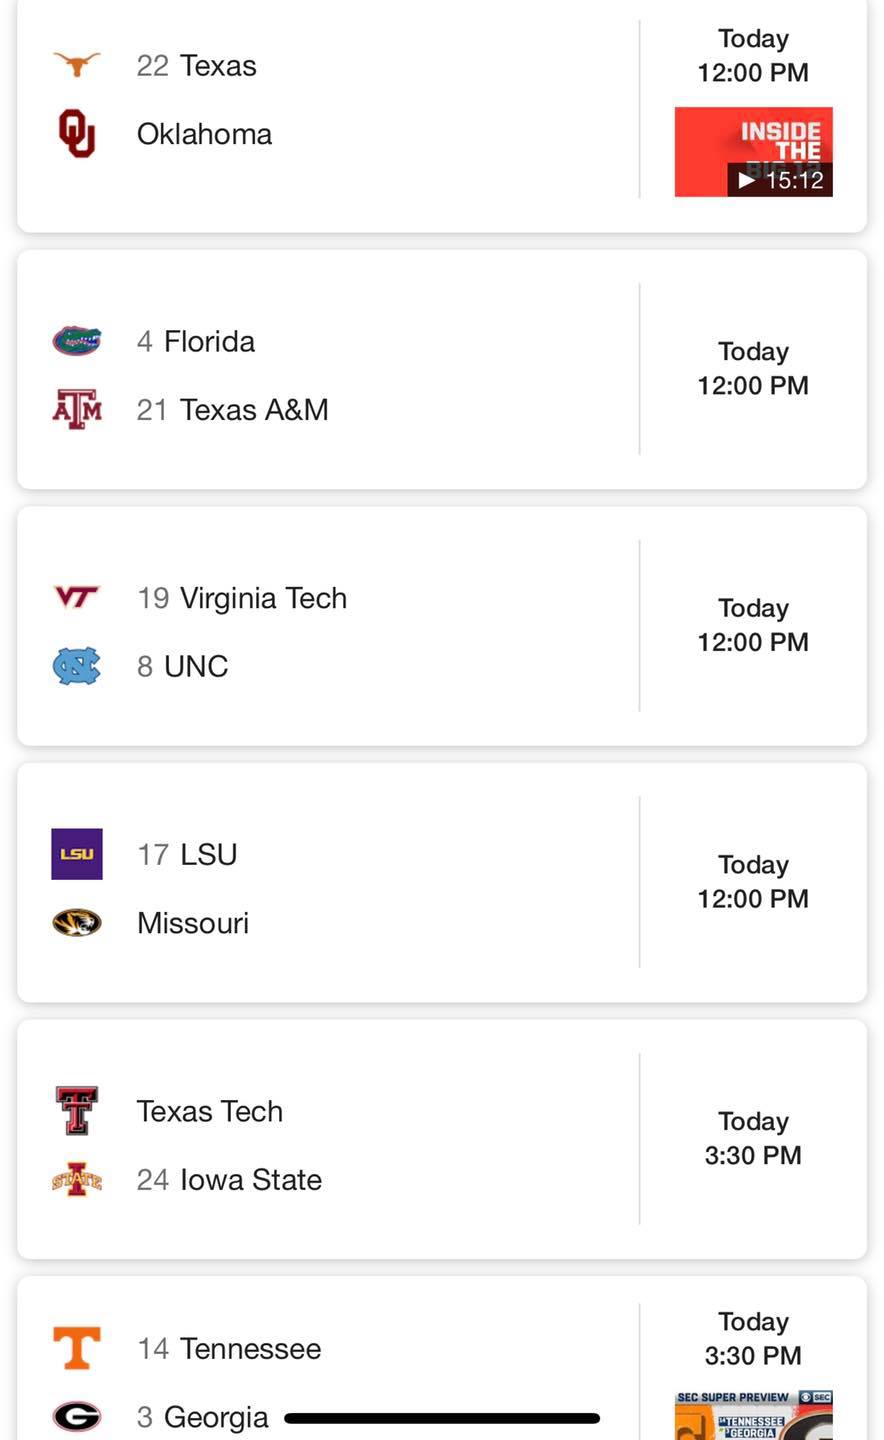Image resolution: width=884 pixels, height=1440 pixels.
Task: Open Florida vs Texas A&M game time
Action: point(753,369)
